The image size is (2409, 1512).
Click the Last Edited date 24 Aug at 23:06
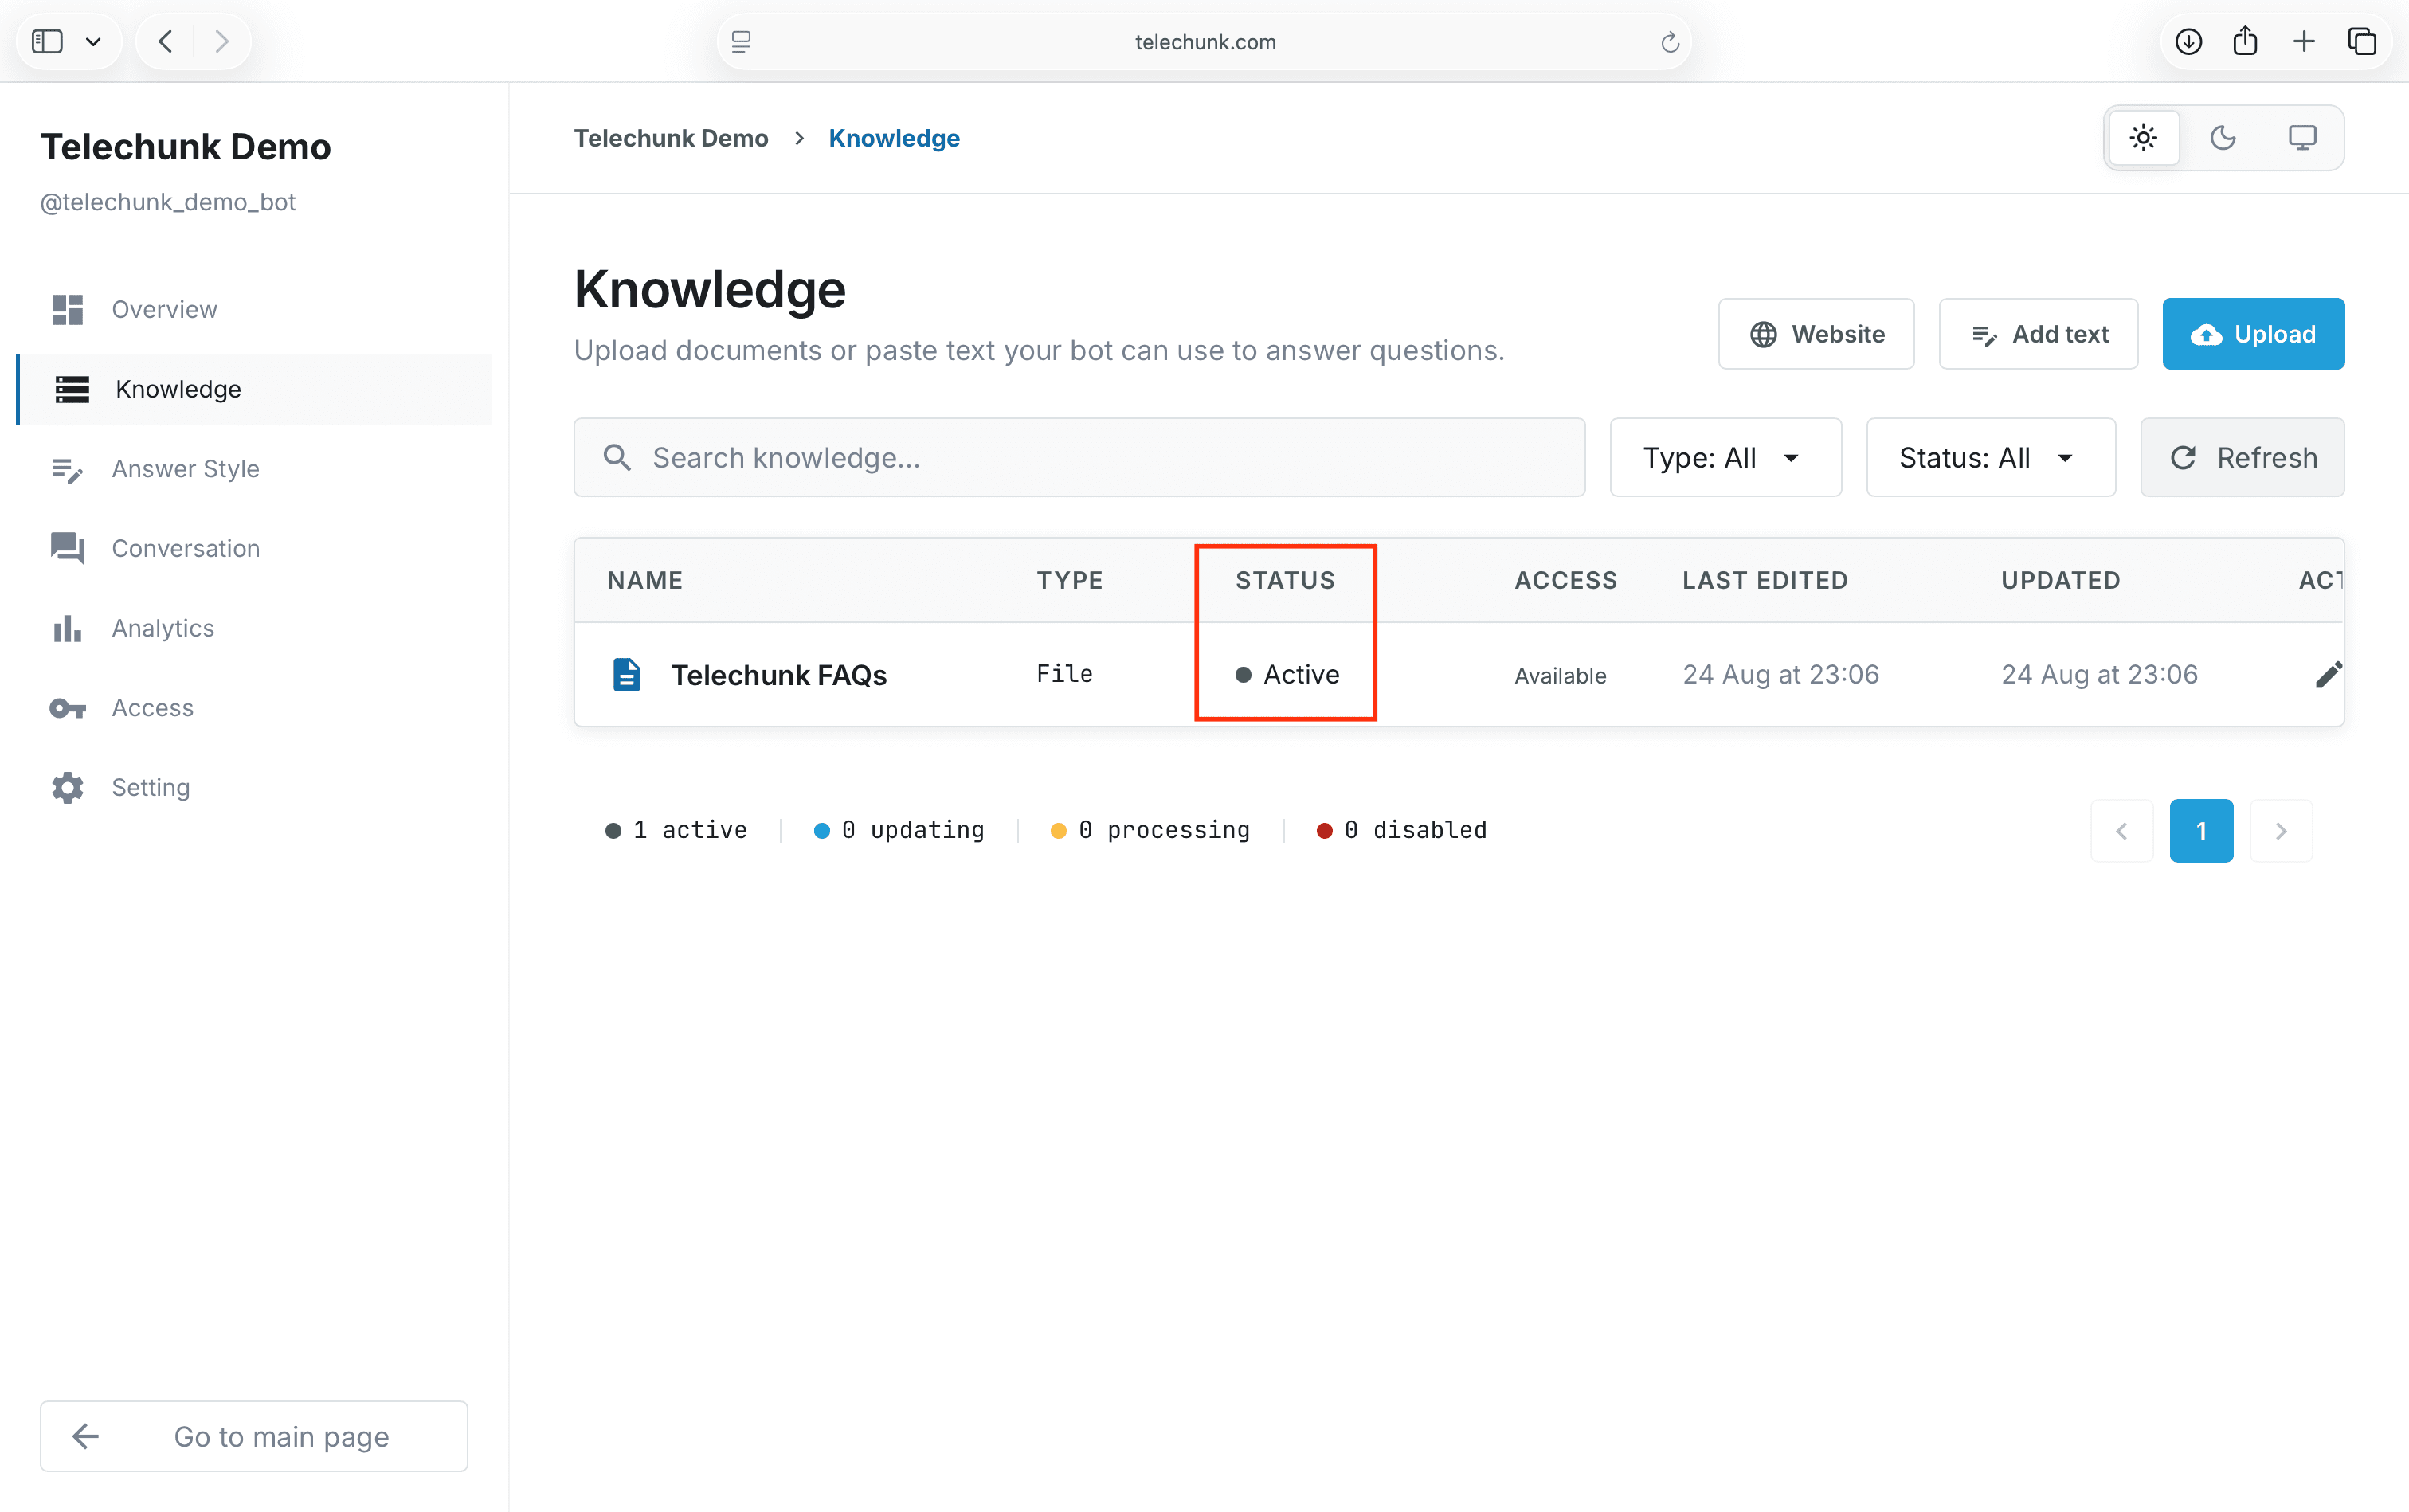(1780, 674)
